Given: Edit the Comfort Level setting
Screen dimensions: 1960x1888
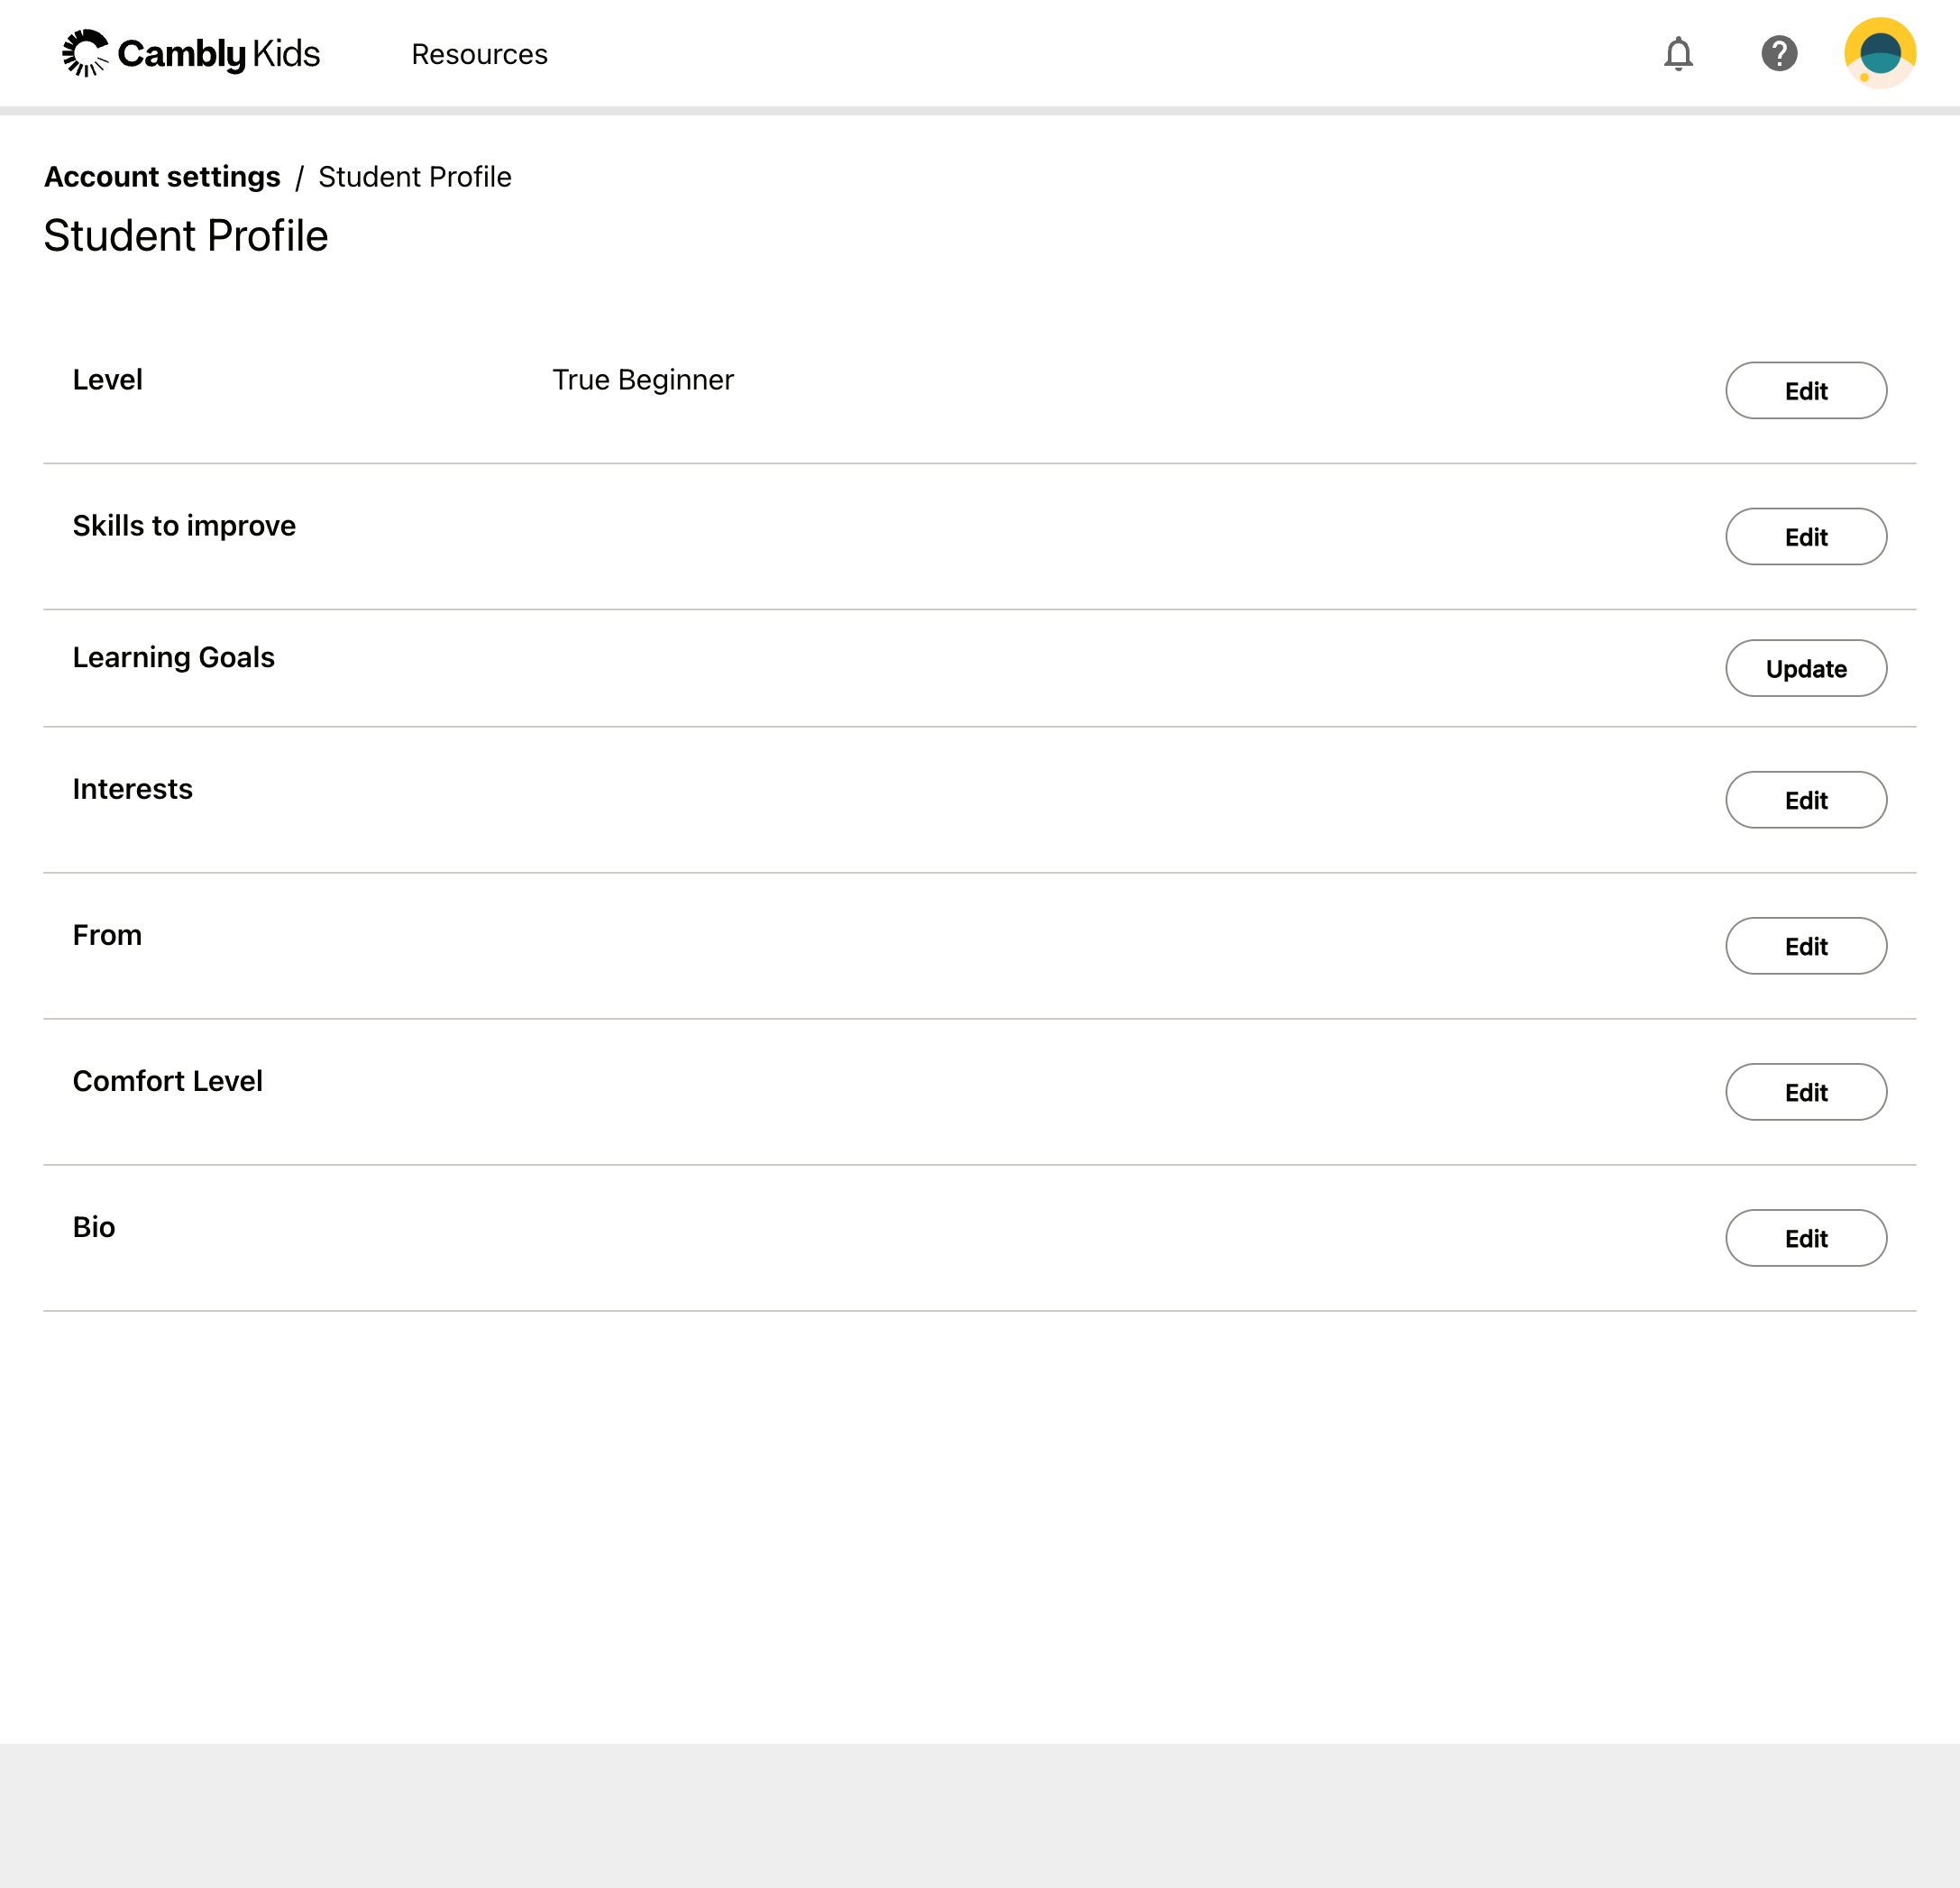Looking at the screenshot, I should tap(1805, 1092).
